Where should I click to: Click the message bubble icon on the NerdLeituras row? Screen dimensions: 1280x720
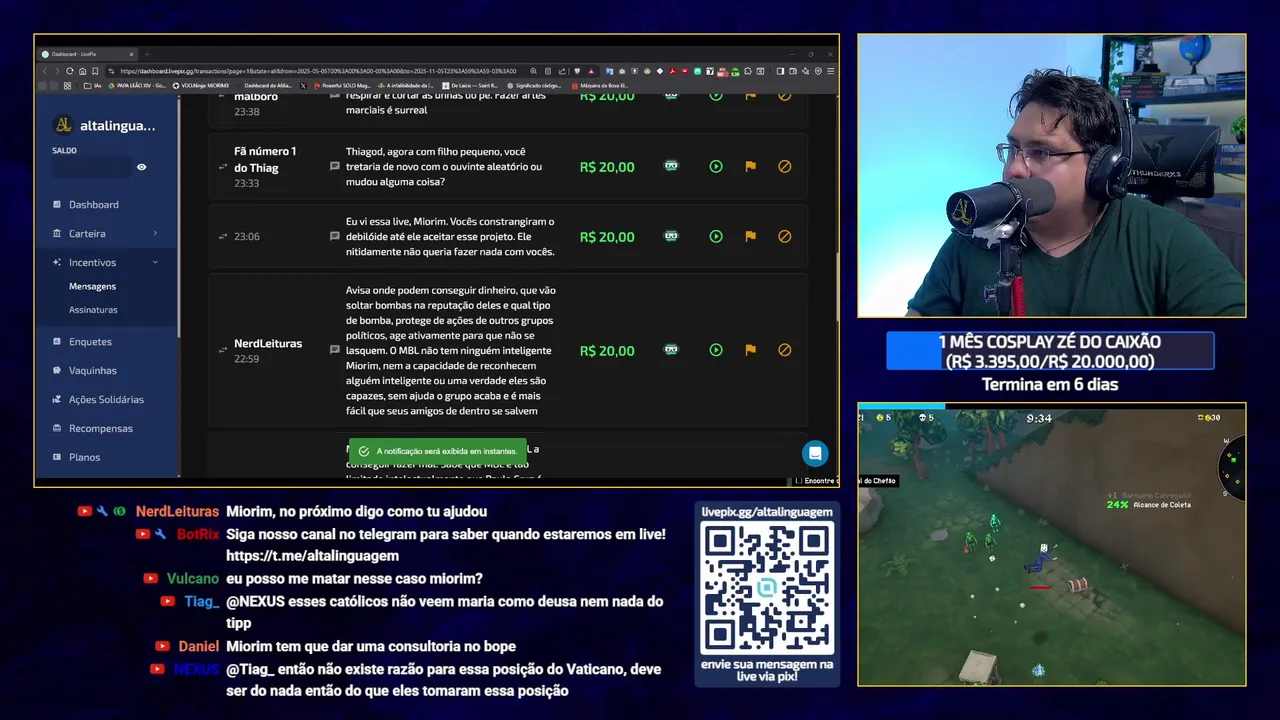pyautogui.click(x=335, y=350)
